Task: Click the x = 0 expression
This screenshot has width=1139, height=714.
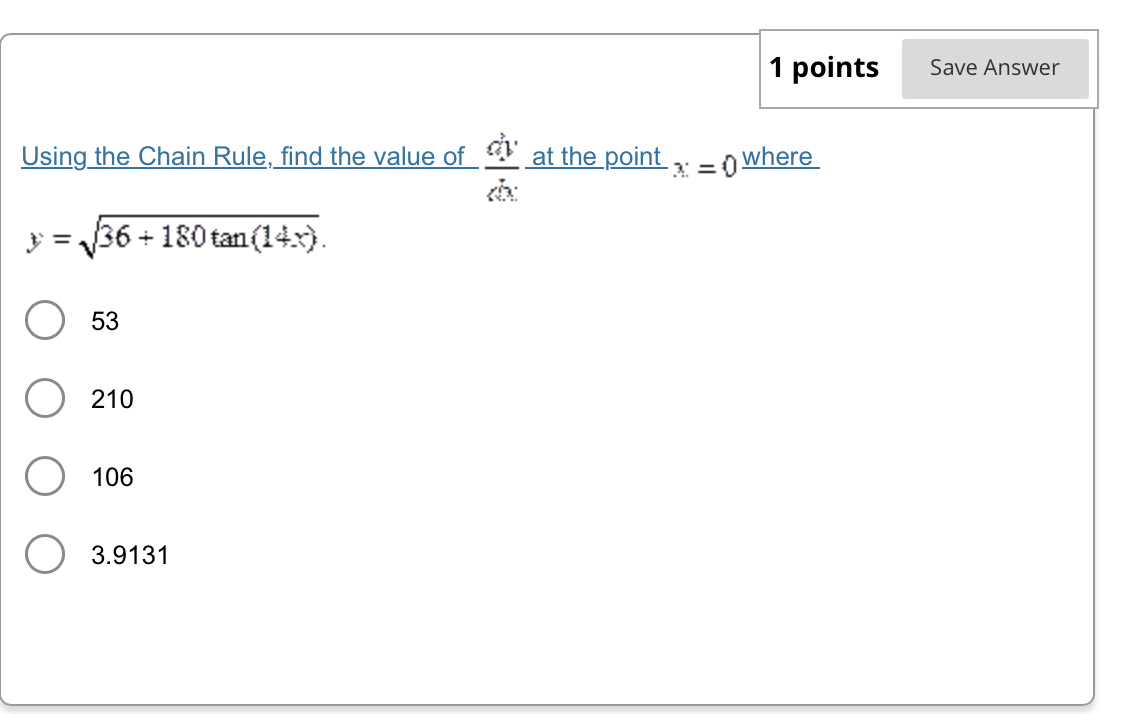Action: 704,167
